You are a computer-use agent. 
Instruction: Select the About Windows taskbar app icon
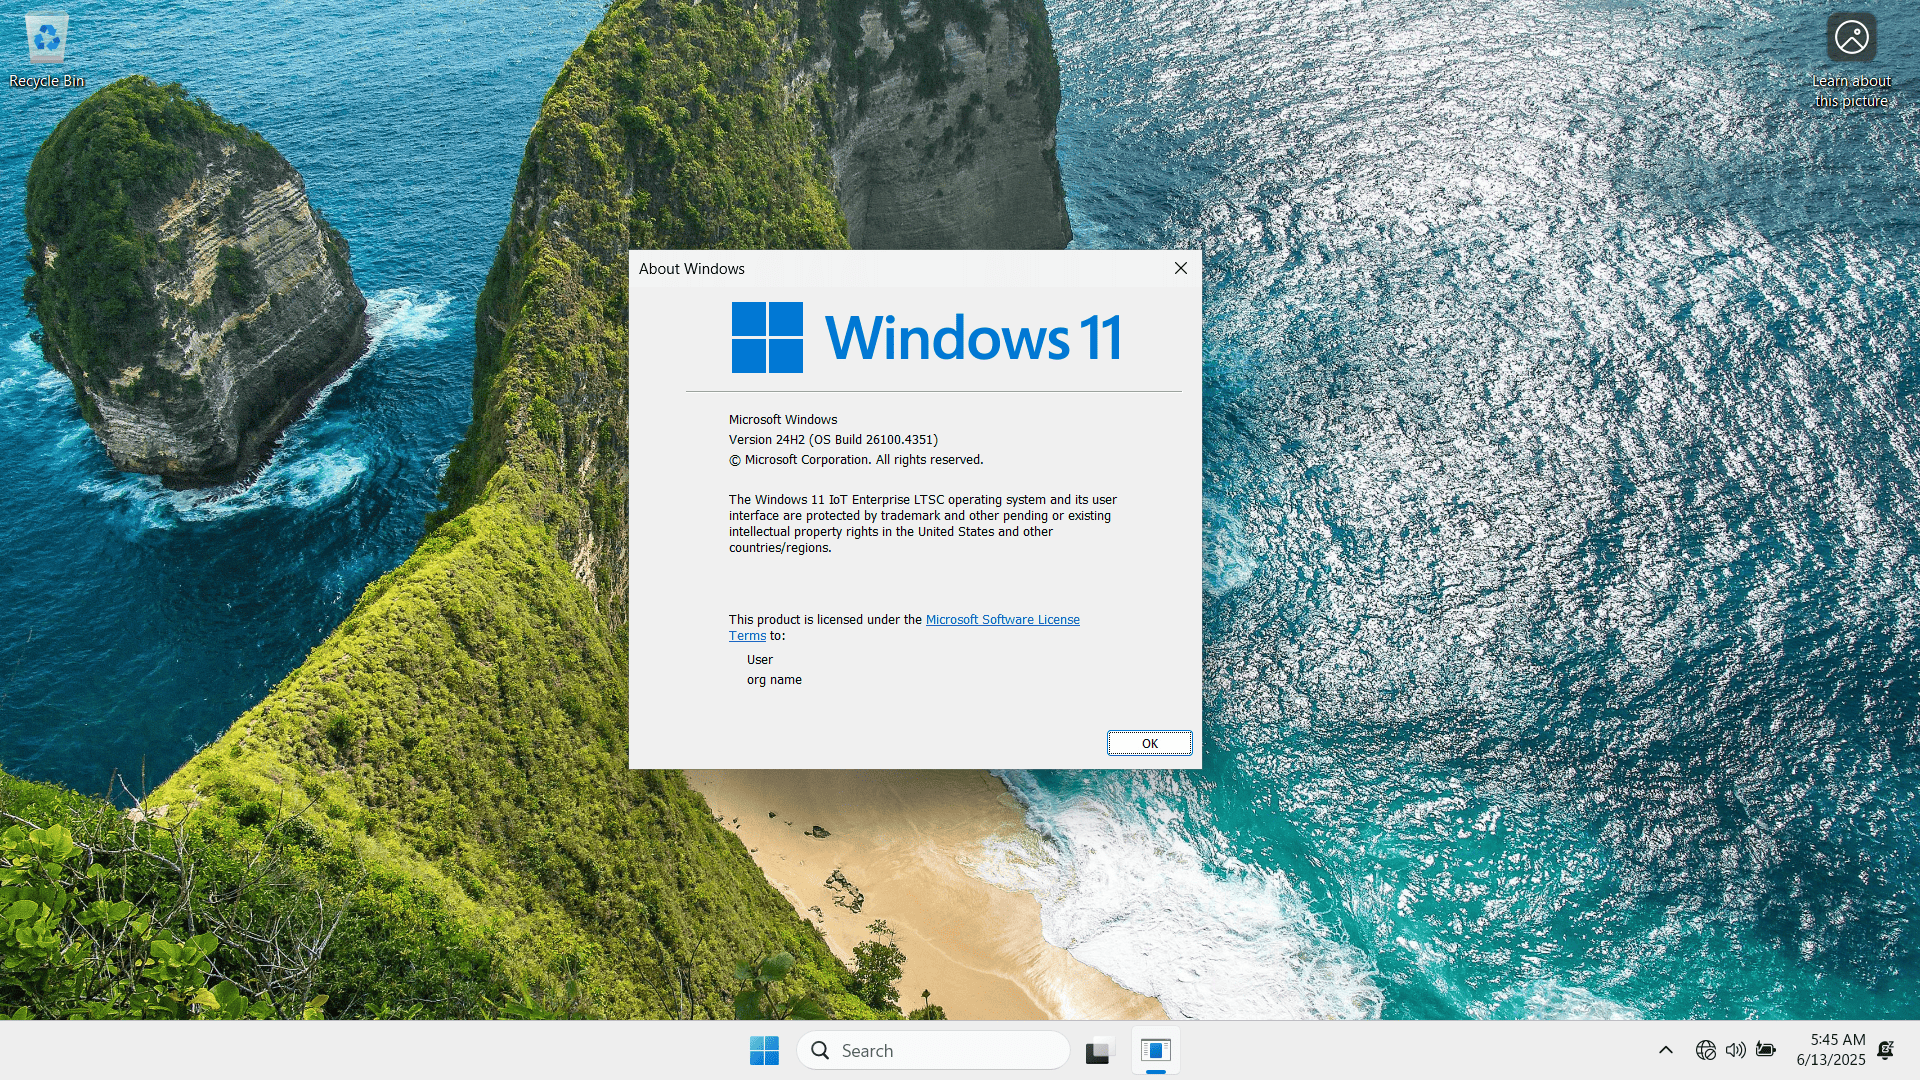(1155, 1050)
